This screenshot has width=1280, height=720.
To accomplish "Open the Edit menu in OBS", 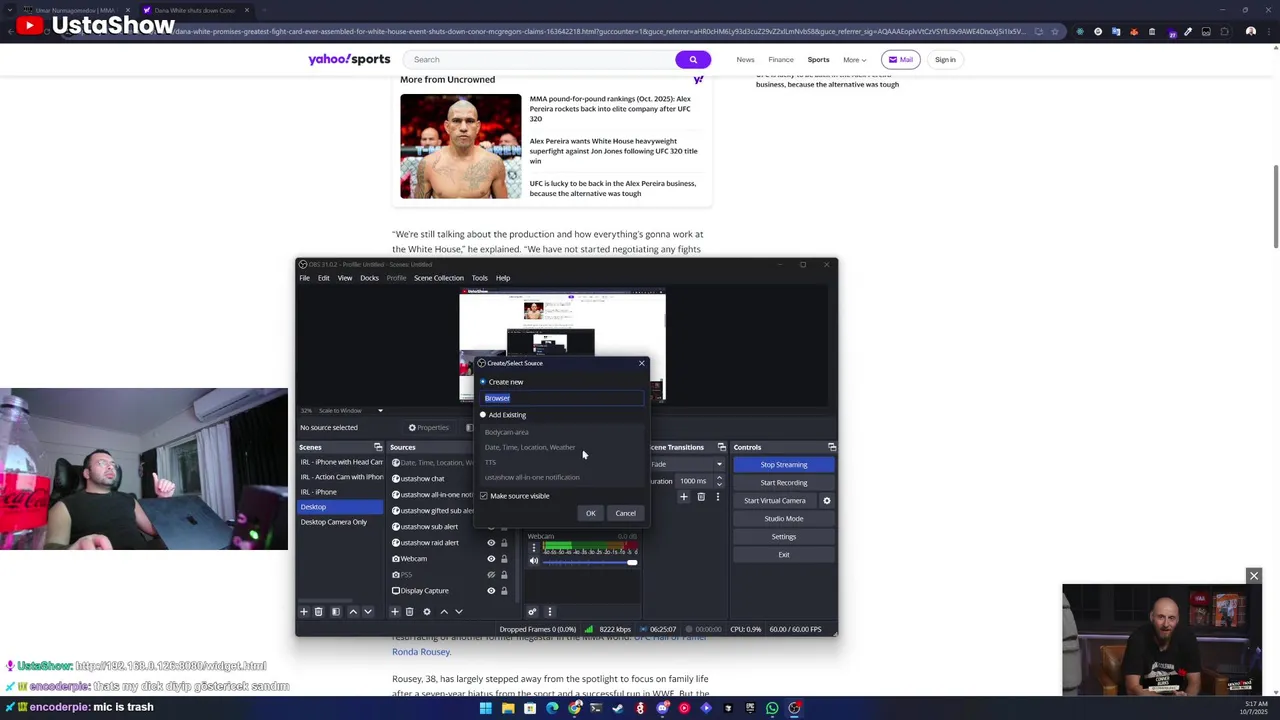I will pos(324,278).
